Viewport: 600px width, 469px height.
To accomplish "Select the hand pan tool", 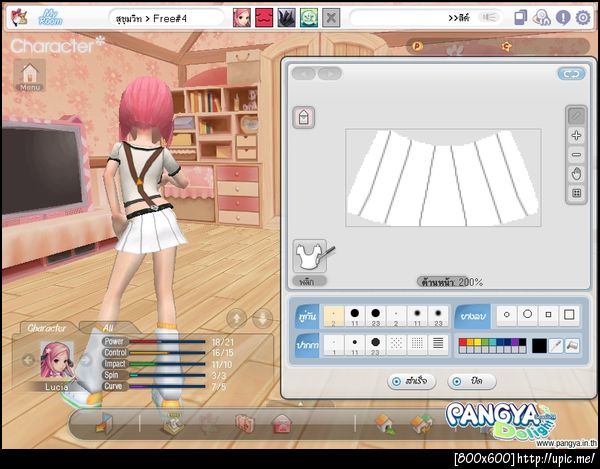I will pyautogui.click(x=576, y=174).
